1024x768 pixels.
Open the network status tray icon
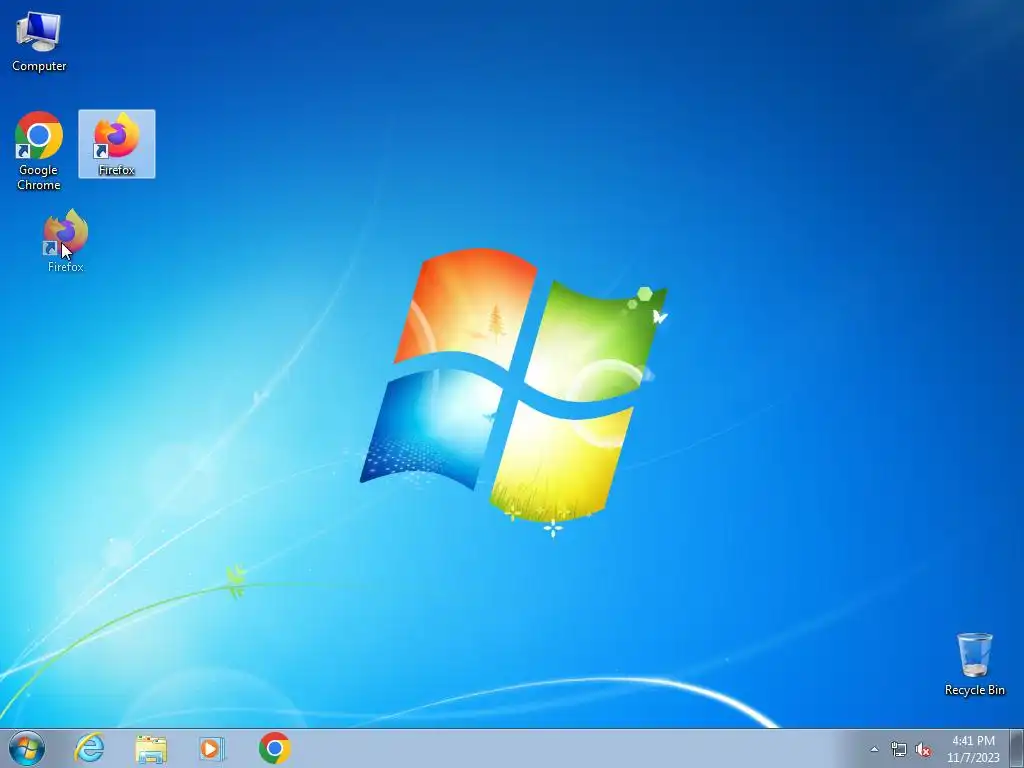click(x=899, y=749)
